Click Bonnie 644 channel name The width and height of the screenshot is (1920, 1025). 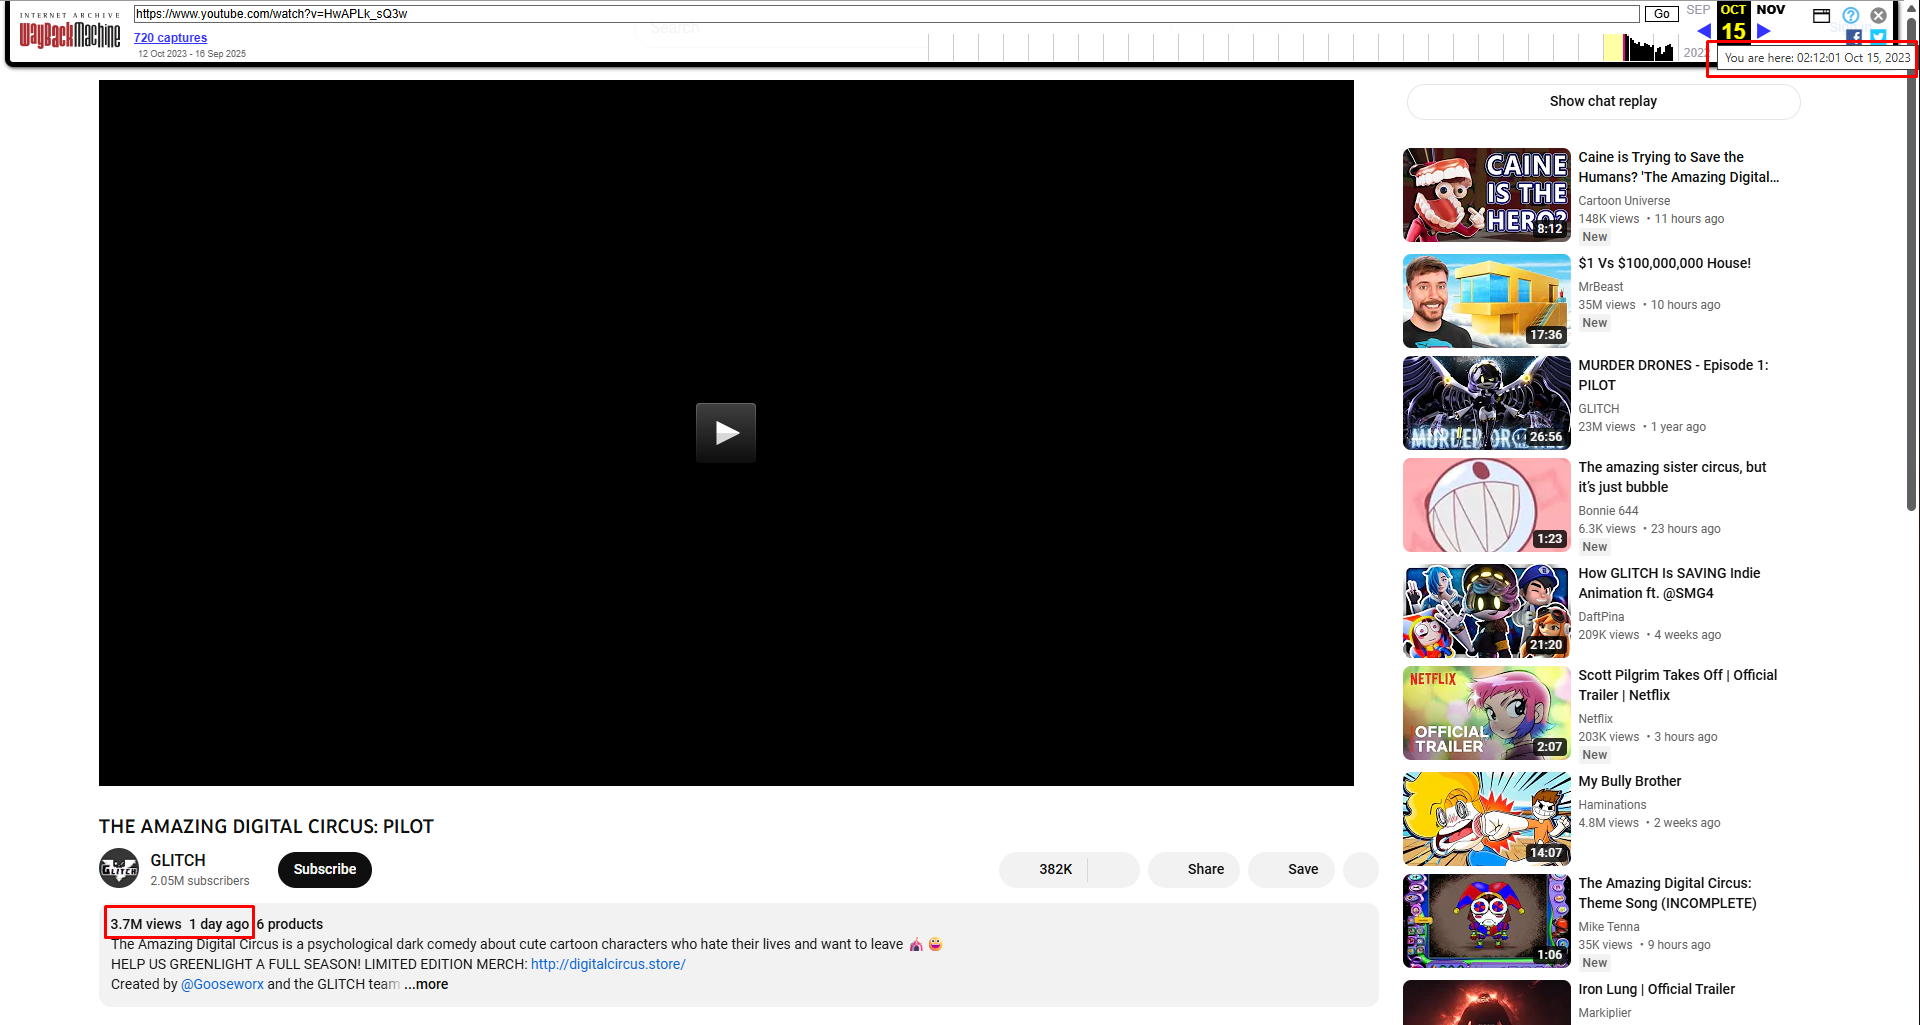pos(1608,511)
